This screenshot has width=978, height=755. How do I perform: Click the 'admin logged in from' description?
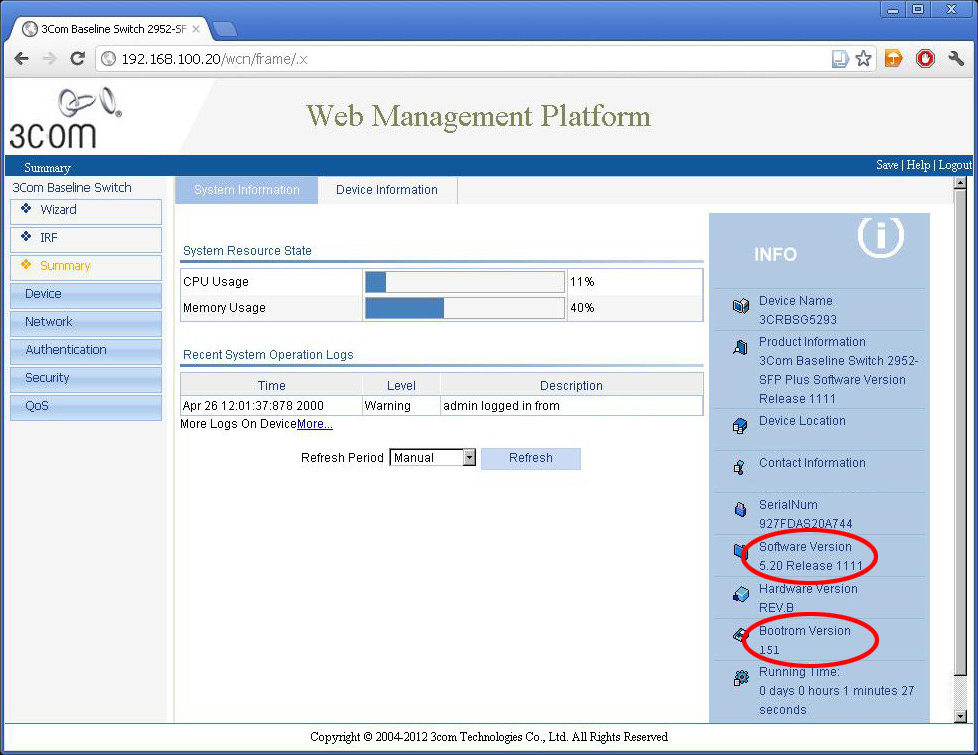[501, 406]
